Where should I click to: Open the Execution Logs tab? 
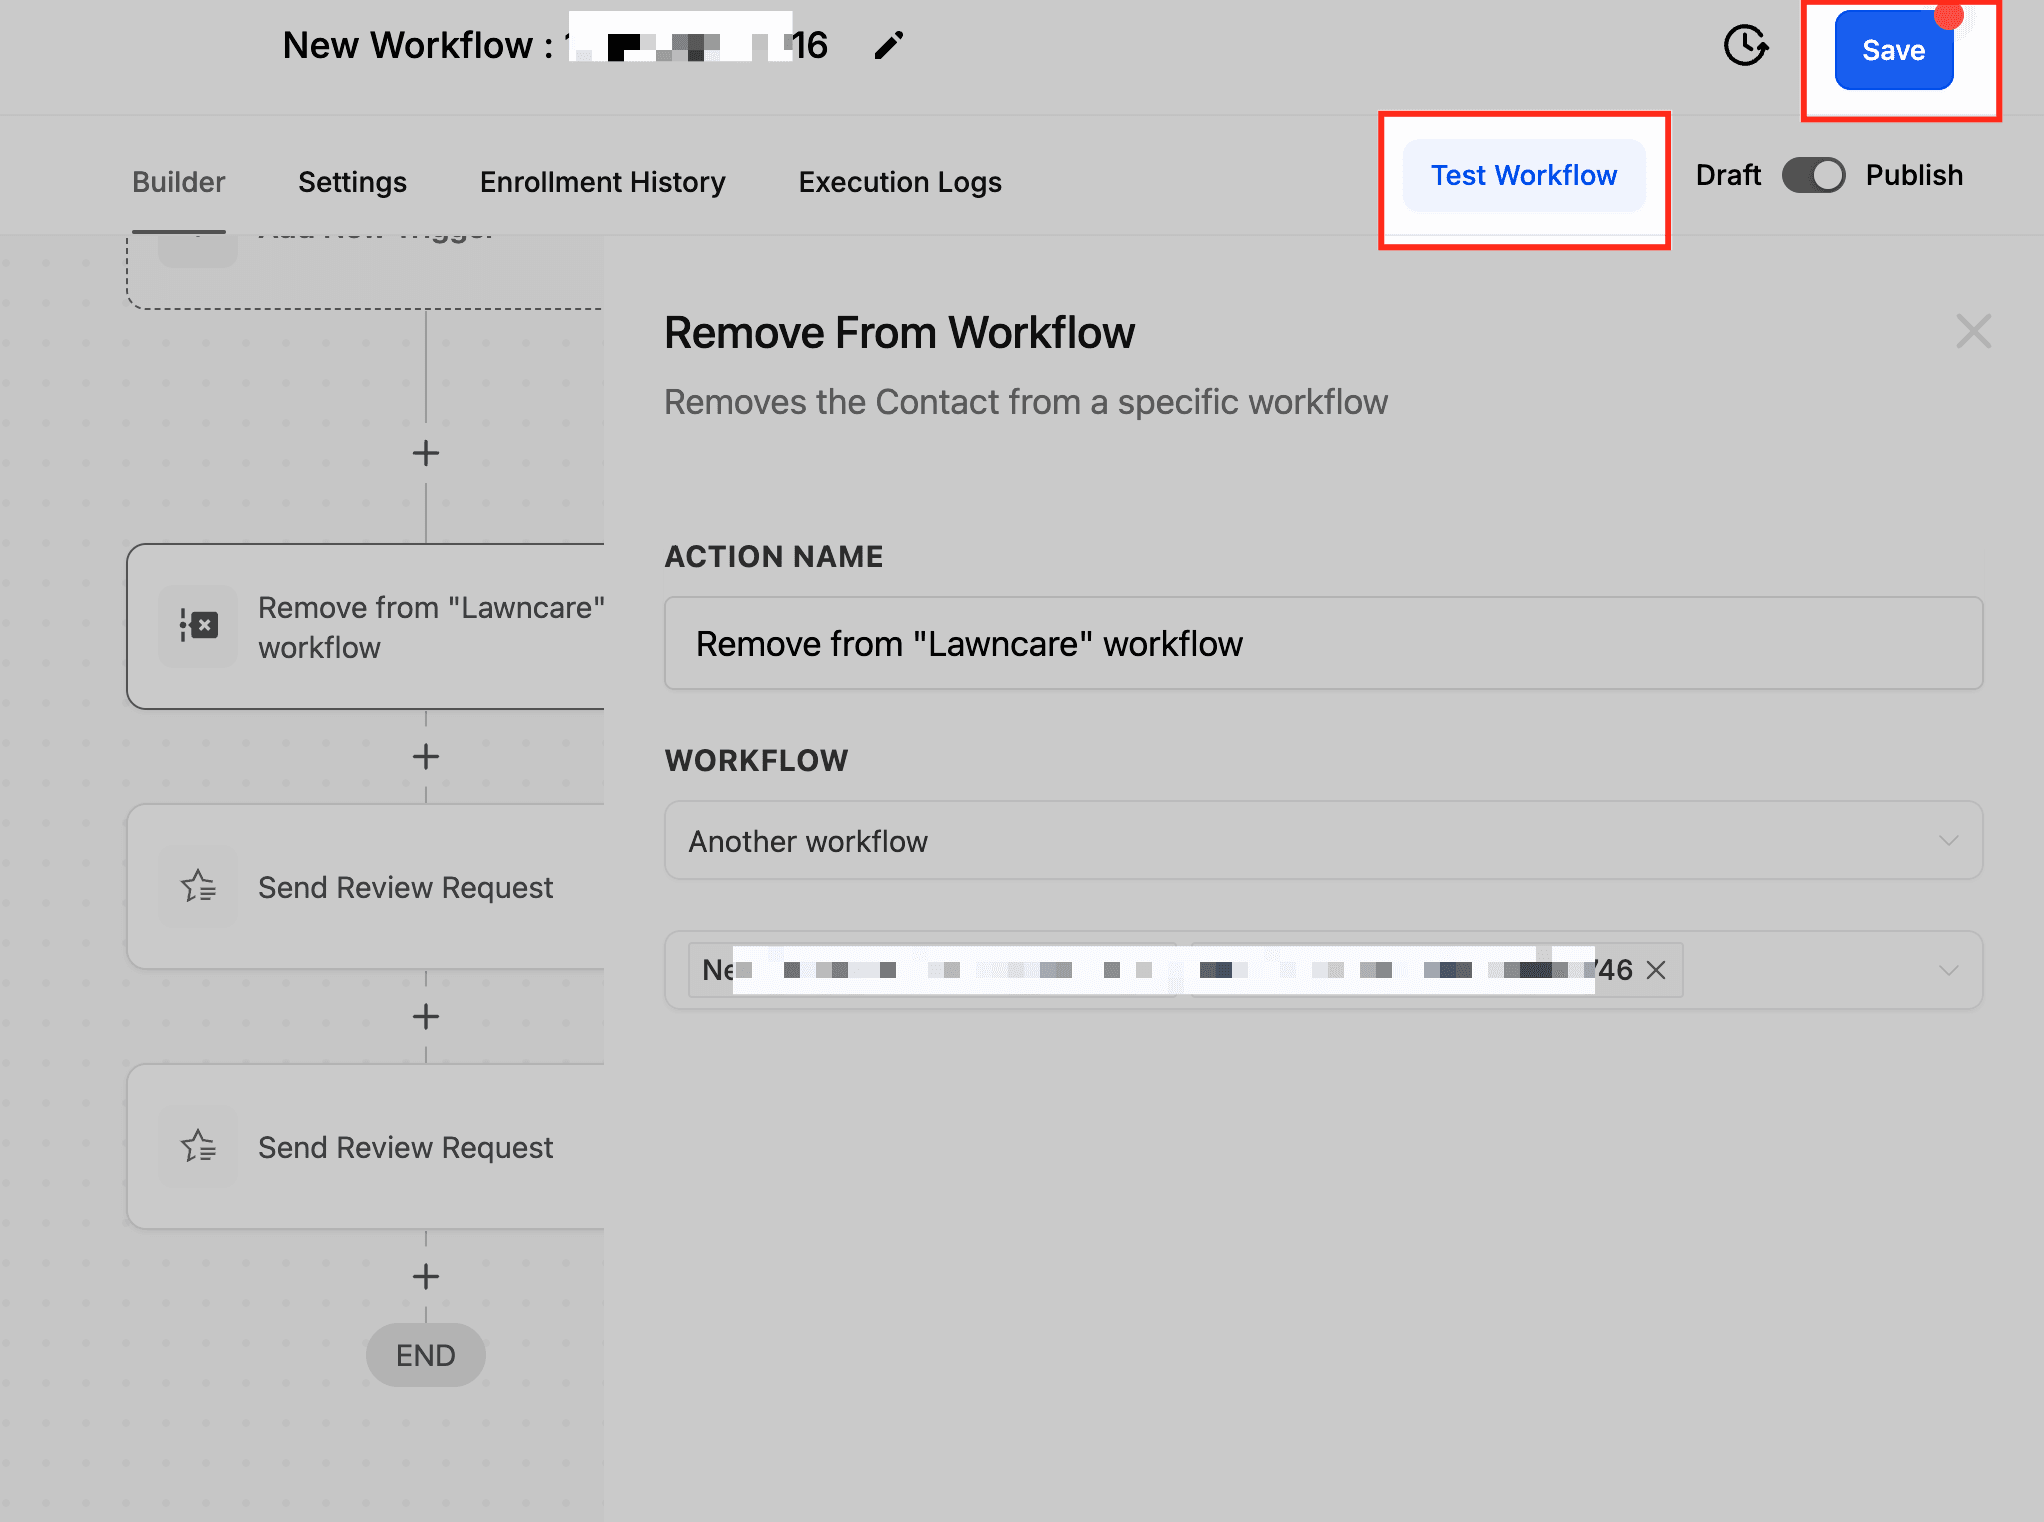tap(899, 181)
